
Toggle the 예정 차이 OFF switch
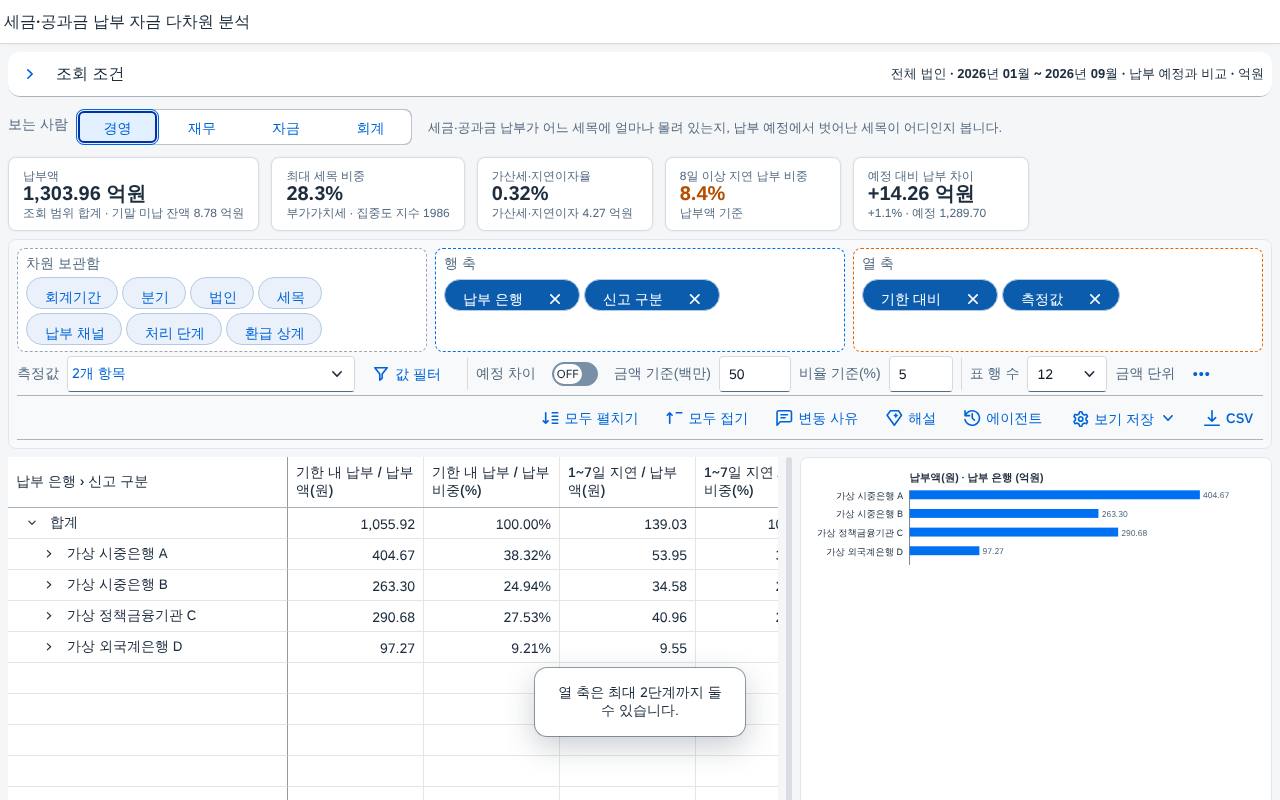(x=575, y=374)
